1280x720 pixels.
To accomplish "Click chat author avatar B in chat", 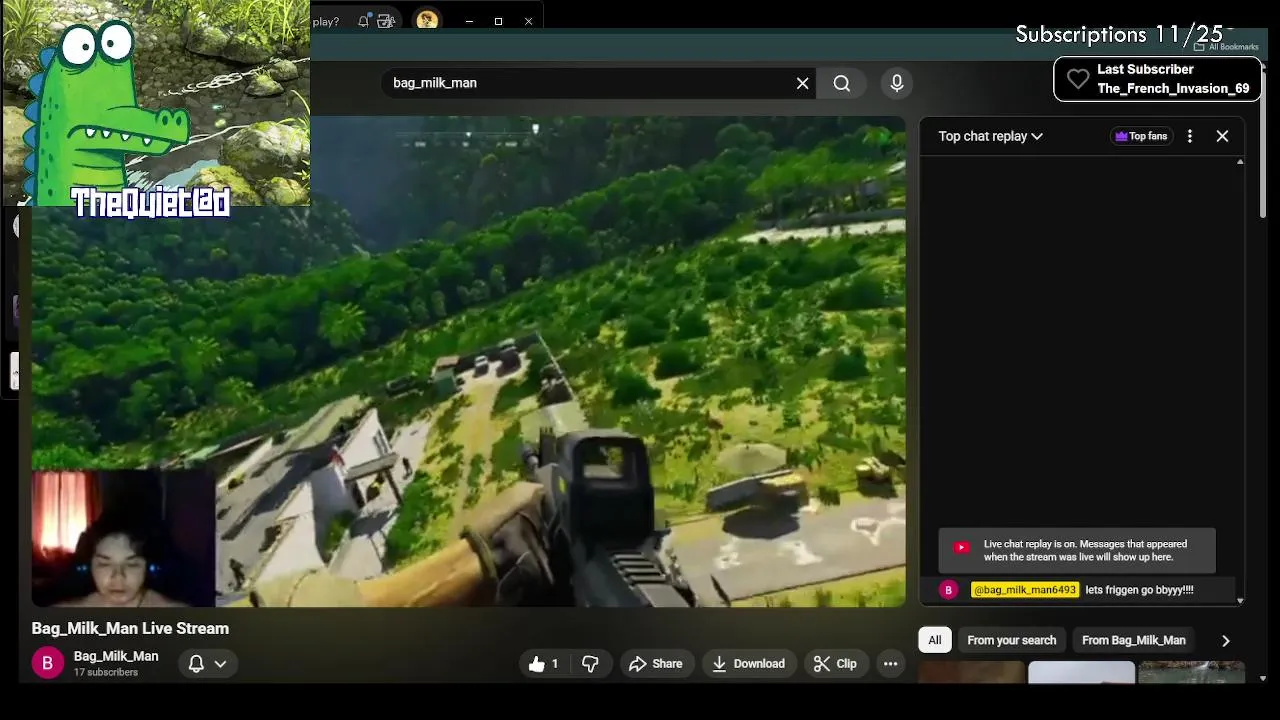I will 949,590.
